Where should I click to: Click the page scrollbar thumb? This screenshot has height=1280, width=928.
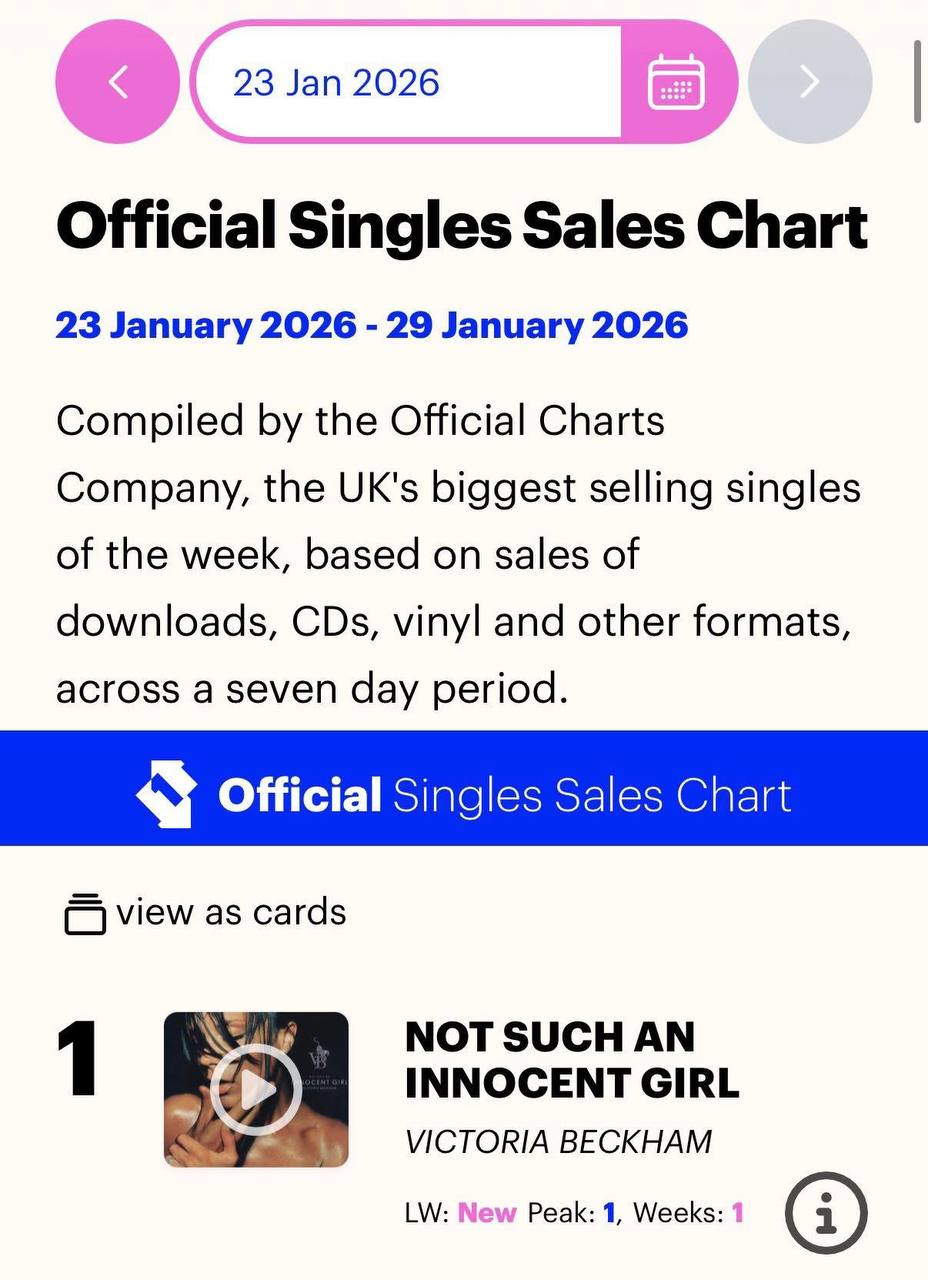[x=918, y=80]
